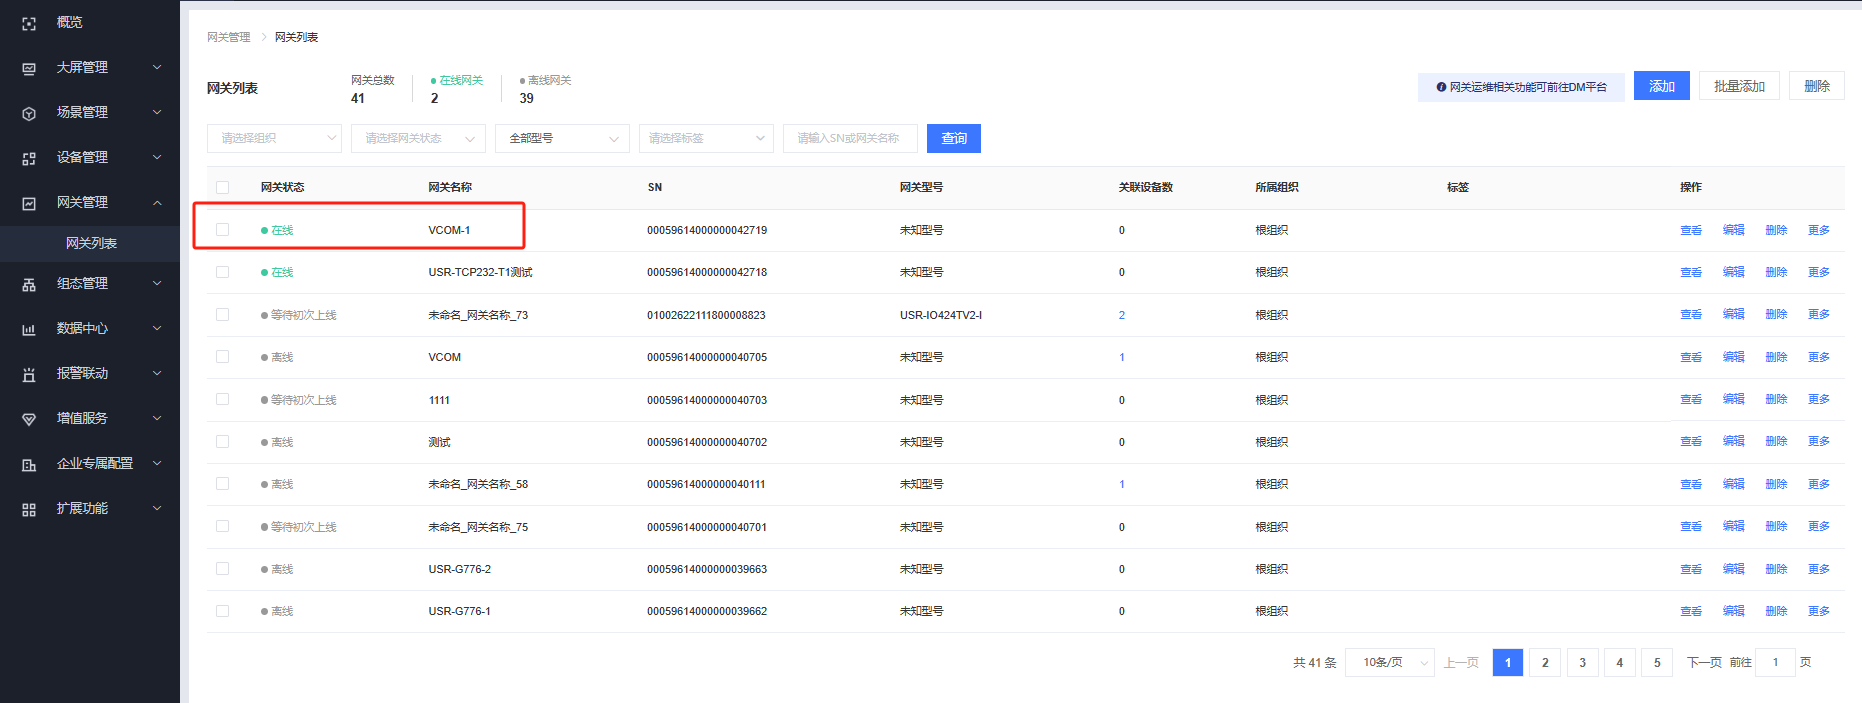This screenshot has height=703, width=1862.
Task: Toggle the select-all checkbox in table header
Action: click(x=222, y=187)
